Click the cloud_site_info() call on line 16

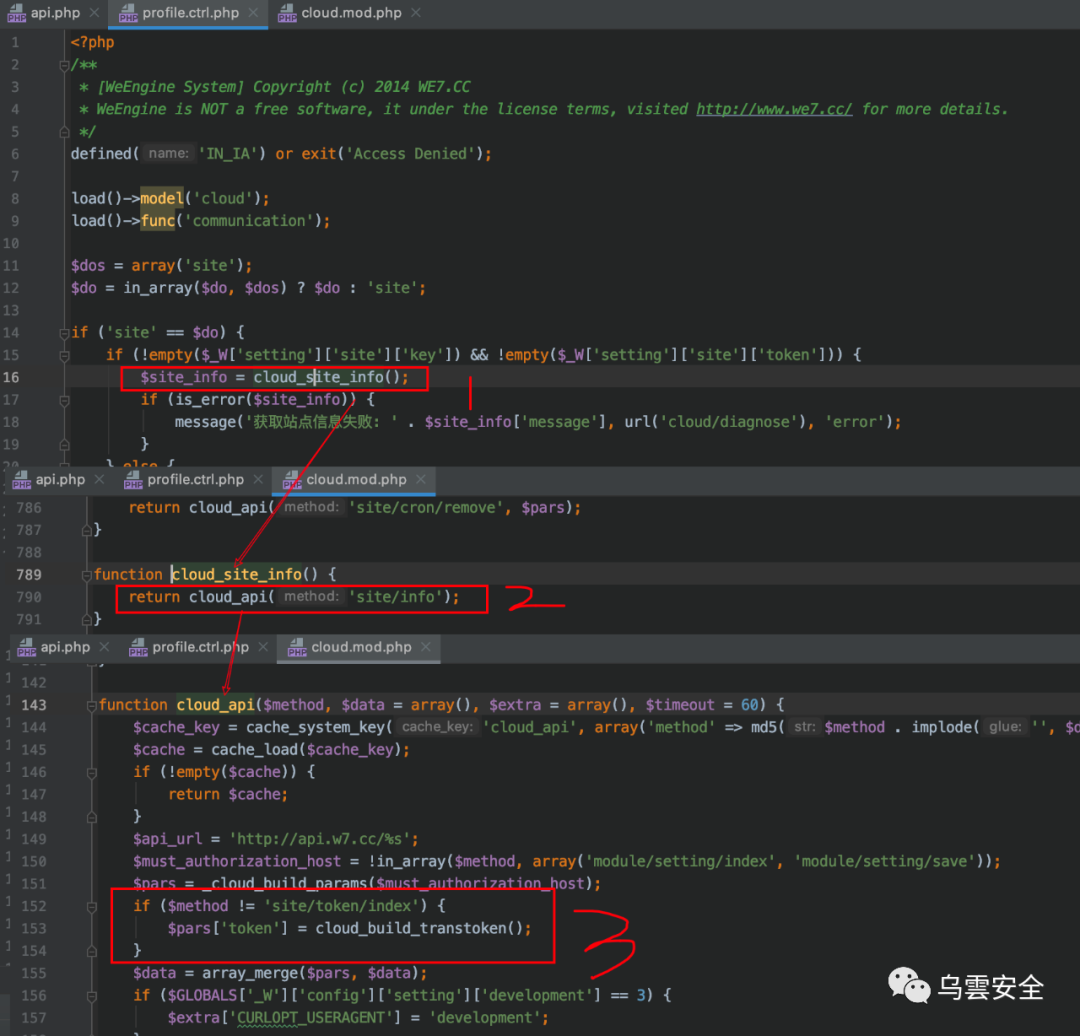pyautogui.click(x=326, y=377)
